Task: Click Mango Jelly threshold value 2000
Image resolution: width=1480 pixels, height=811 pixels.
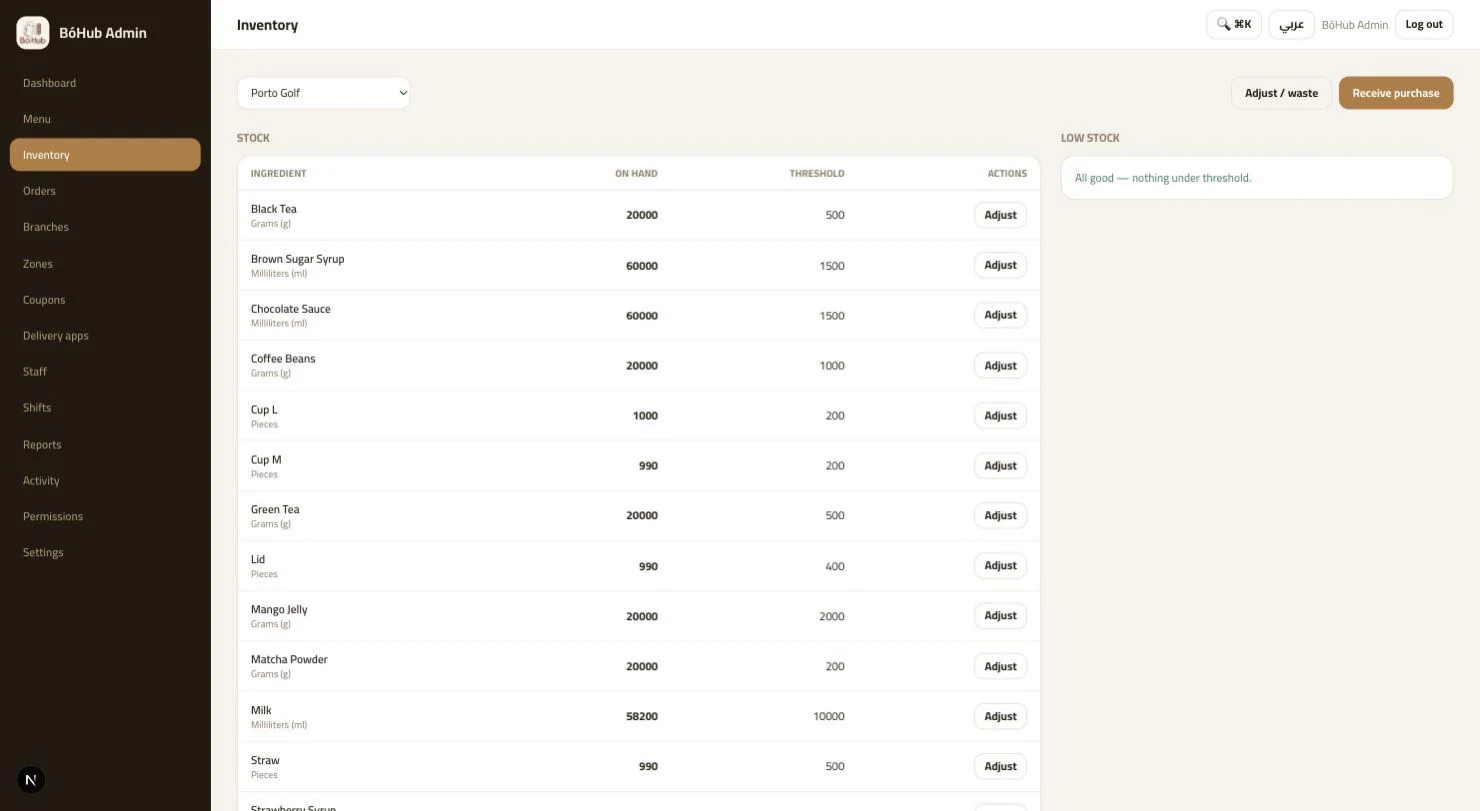Action: click(832, 617)
